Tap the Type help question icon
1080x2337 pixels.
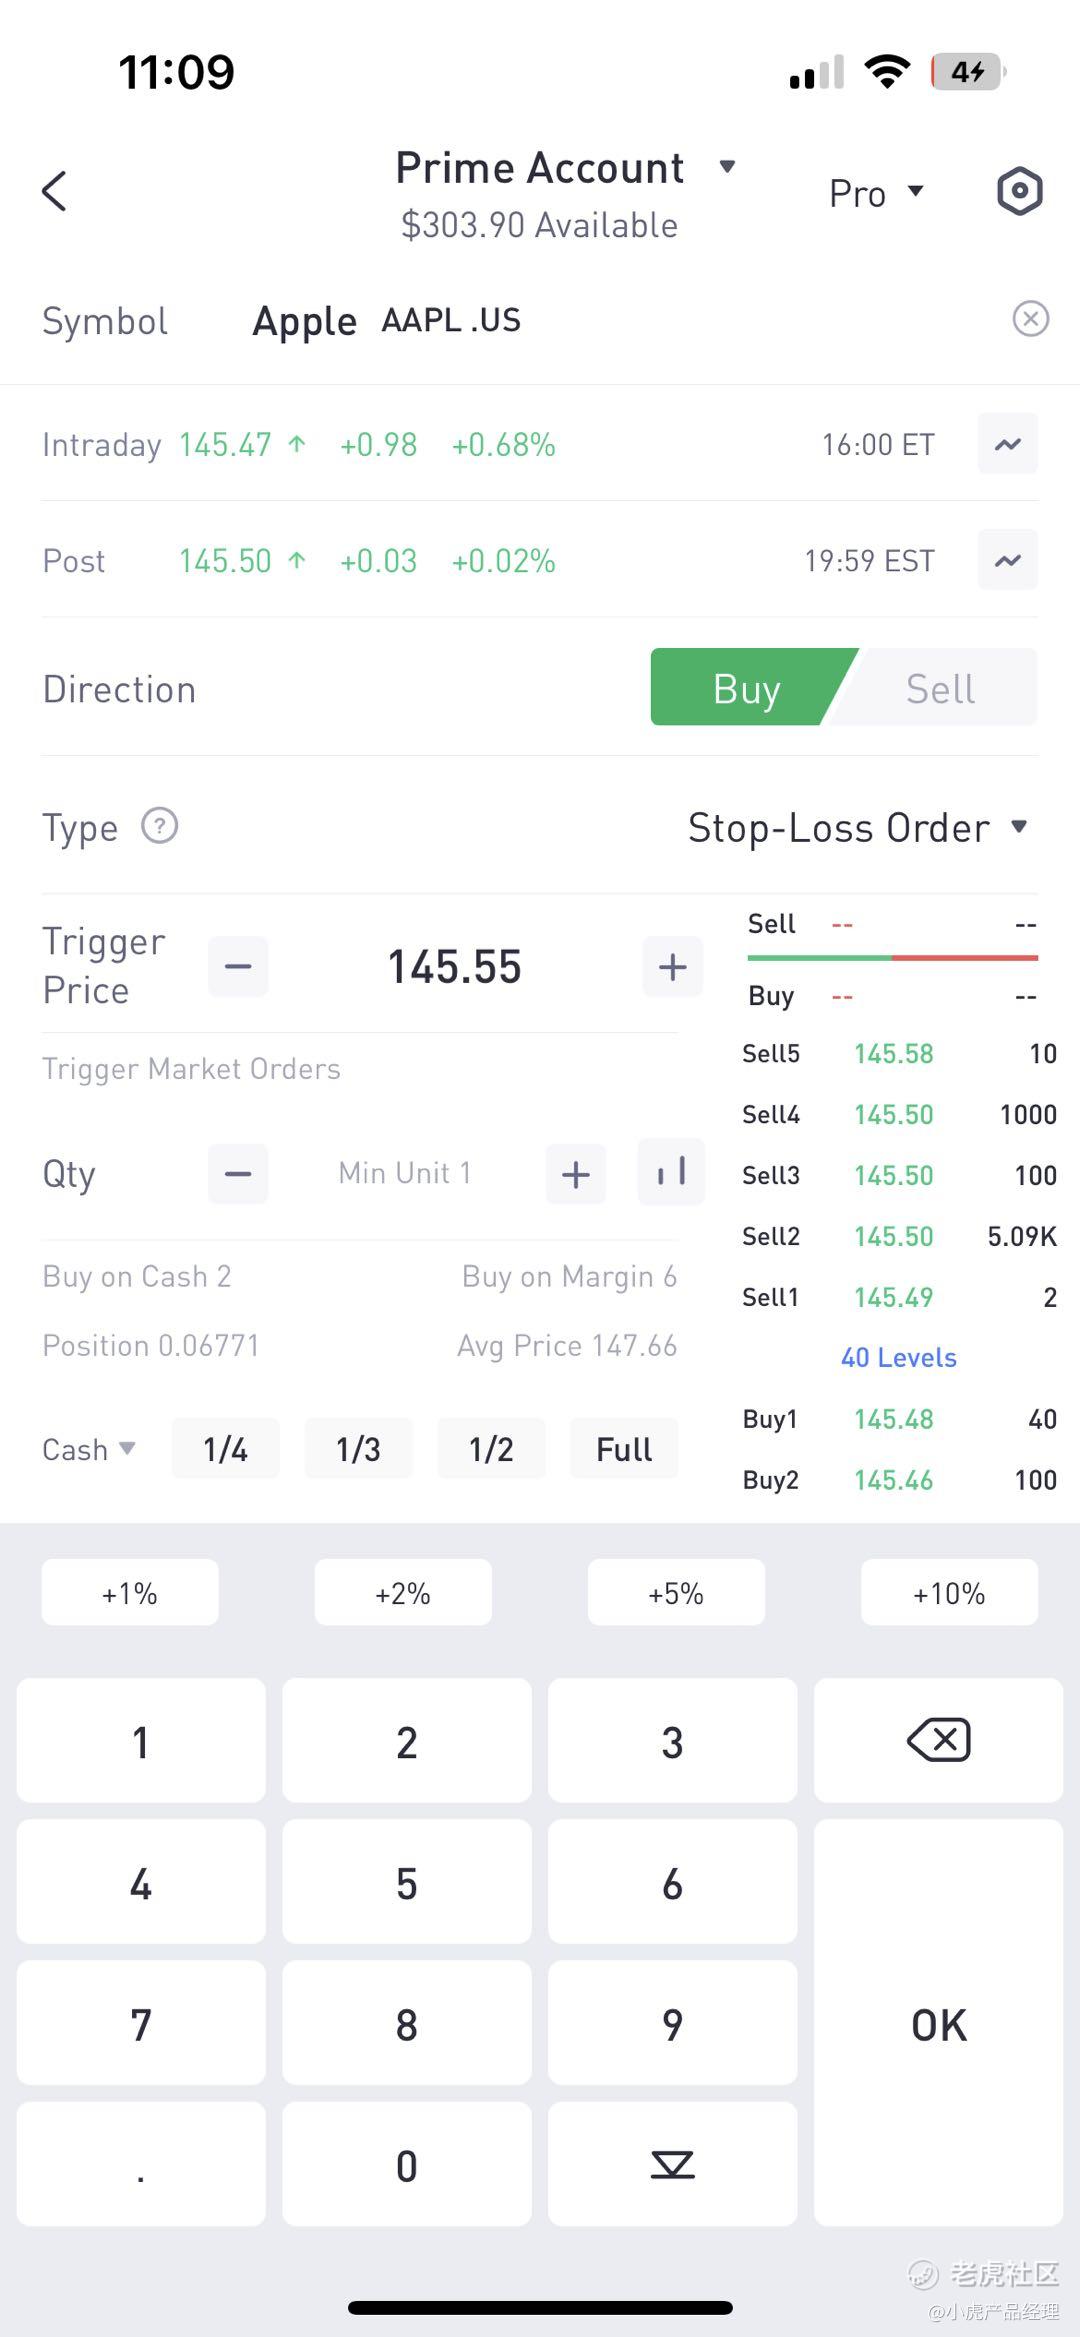[159, 827]
